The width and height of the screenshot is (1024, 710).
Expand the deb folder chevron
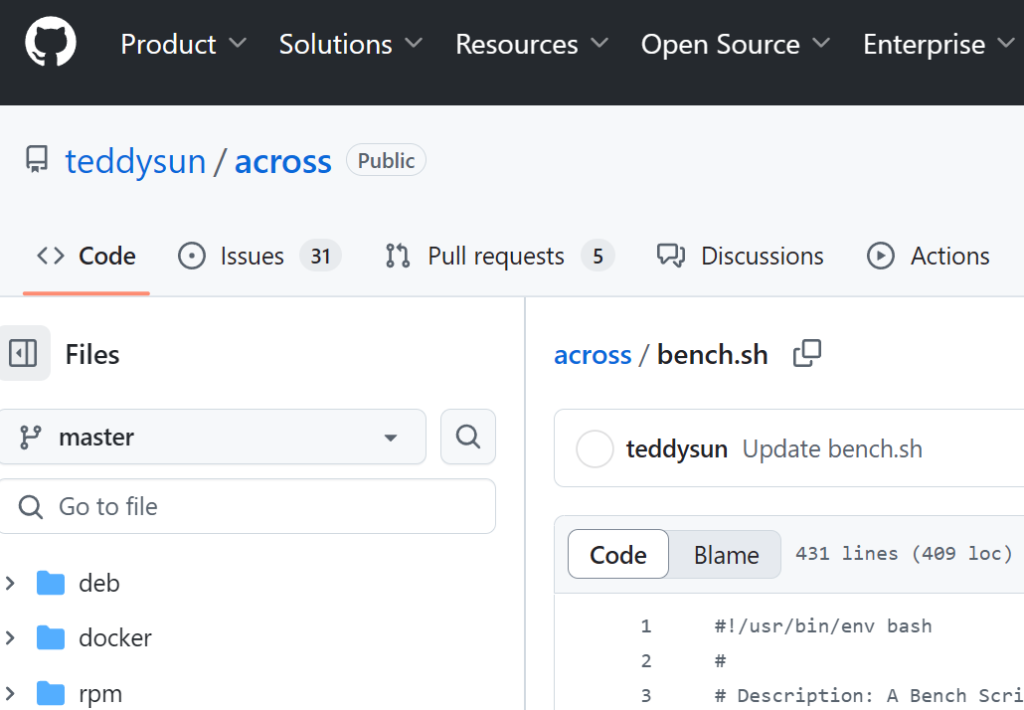point(10,583)
